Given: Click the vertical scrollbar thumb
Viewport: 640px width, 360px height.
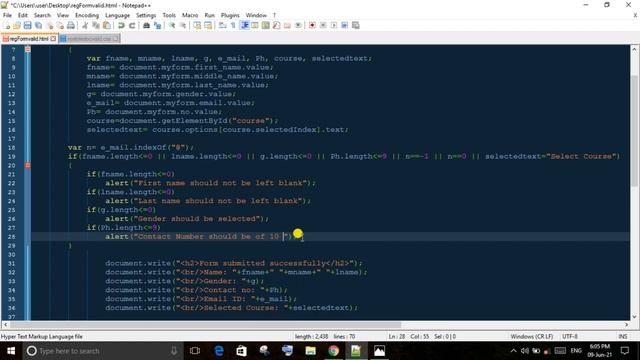Looking at the screenshot, I should (634, 130).
